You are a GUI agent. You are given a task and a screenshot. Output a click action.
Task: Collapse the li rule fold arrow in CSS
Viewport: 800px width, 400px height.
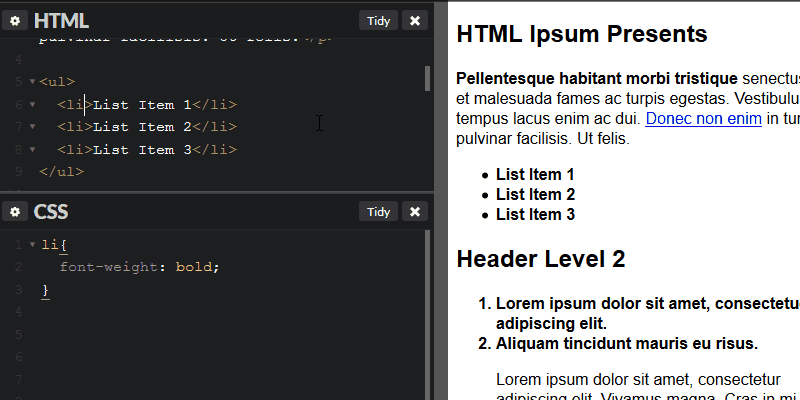point(33,245)
